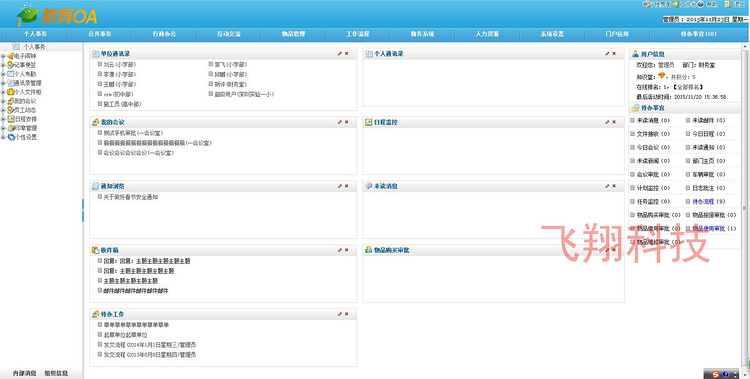The image size is (750, 379).
Task: Click the 电子闹钟 horn icon in sidebar
Action: pos(10,56)
